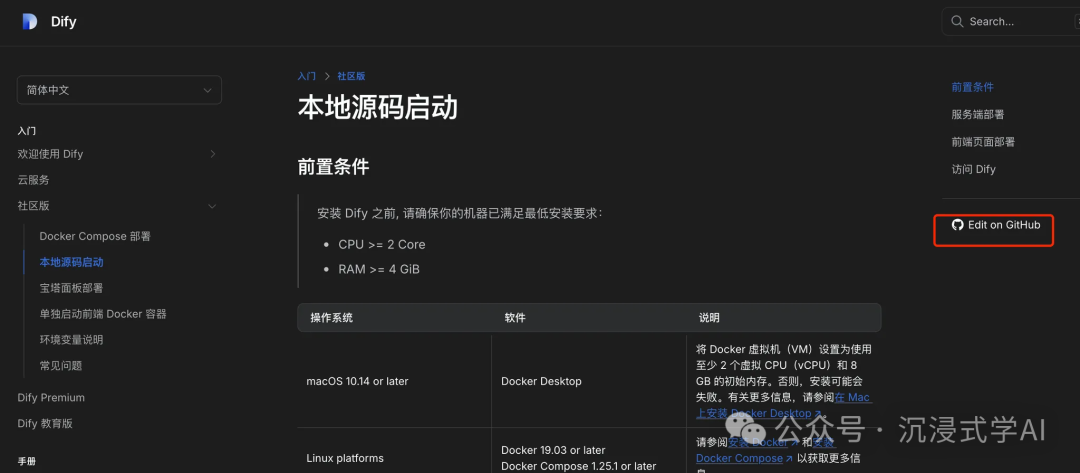Screen dimensions: 1080x473
Task: Open the 简体中文 language dropdown
Action: 119,90
